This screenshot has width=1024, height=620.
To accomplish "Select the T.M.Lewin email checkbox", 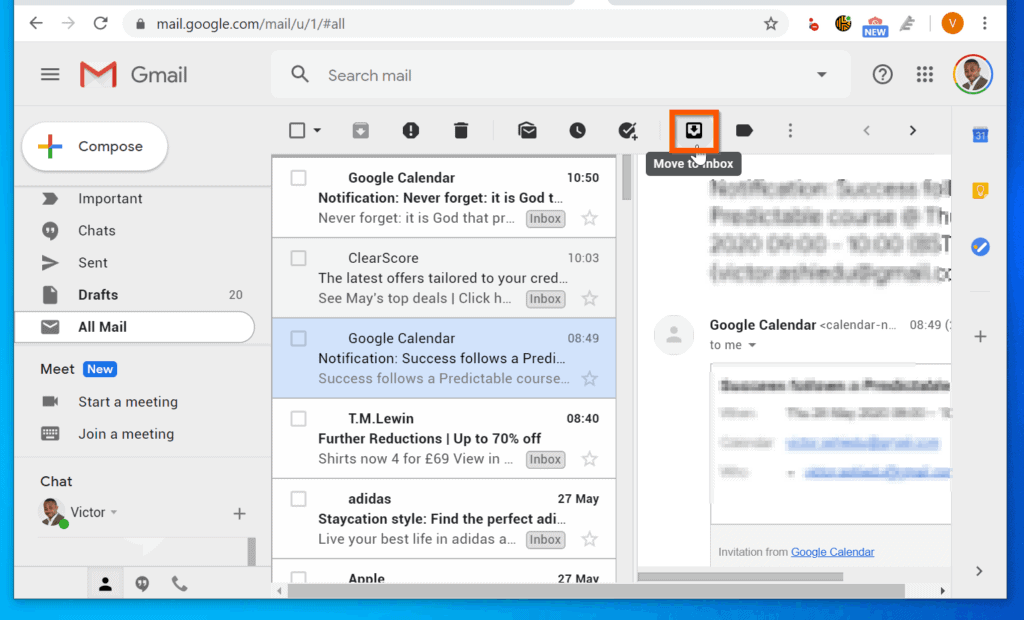I will (298, 419).
